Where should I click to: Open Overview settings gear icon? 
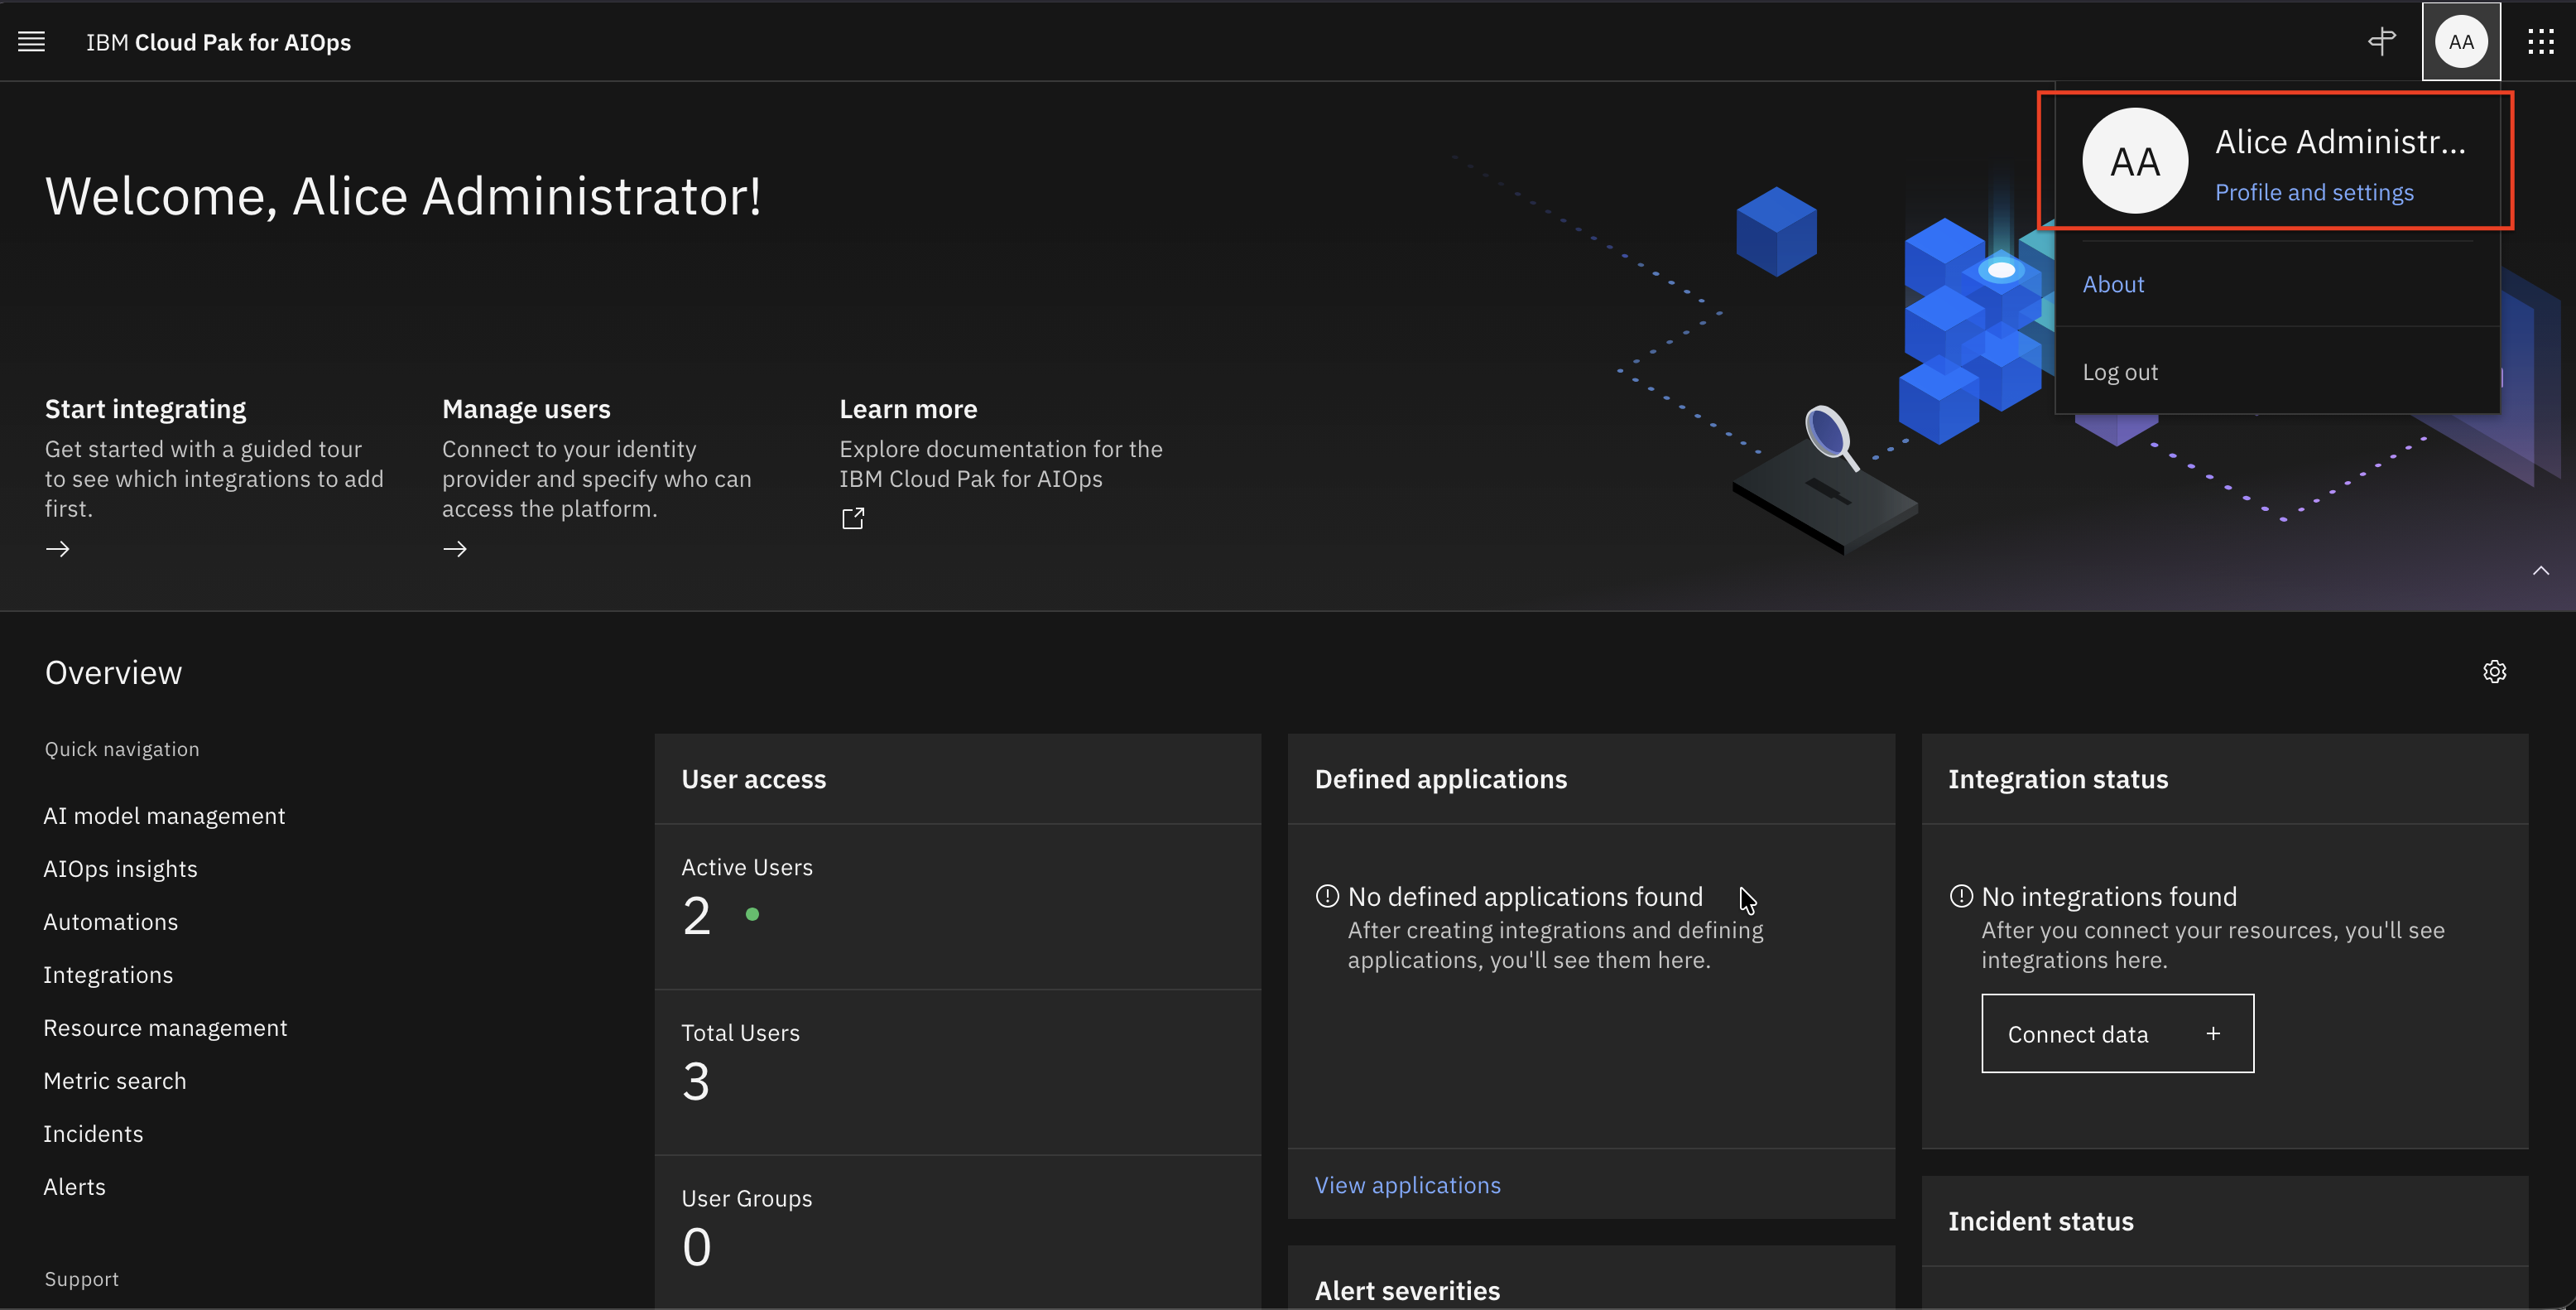tap(2494, 671)
